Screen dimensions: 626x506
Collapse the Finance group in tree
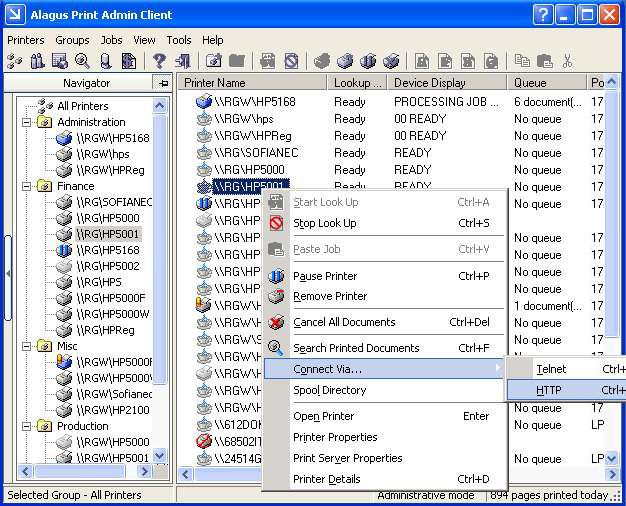tap(26, 186)
